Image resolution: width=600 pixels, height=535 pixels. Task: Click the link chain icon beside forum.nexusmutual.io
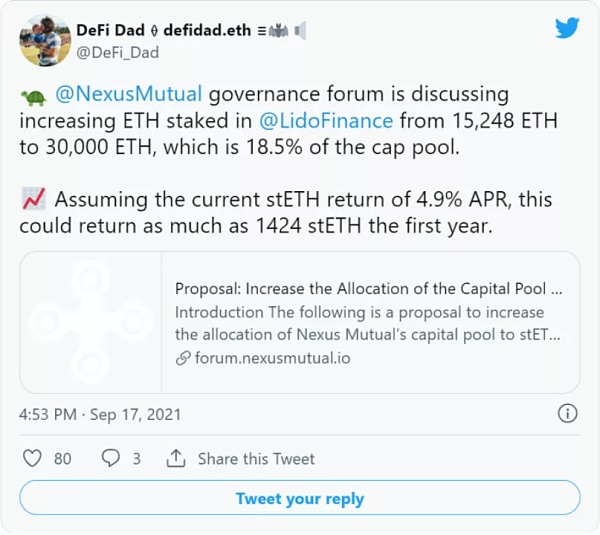[x=183, y=358]
